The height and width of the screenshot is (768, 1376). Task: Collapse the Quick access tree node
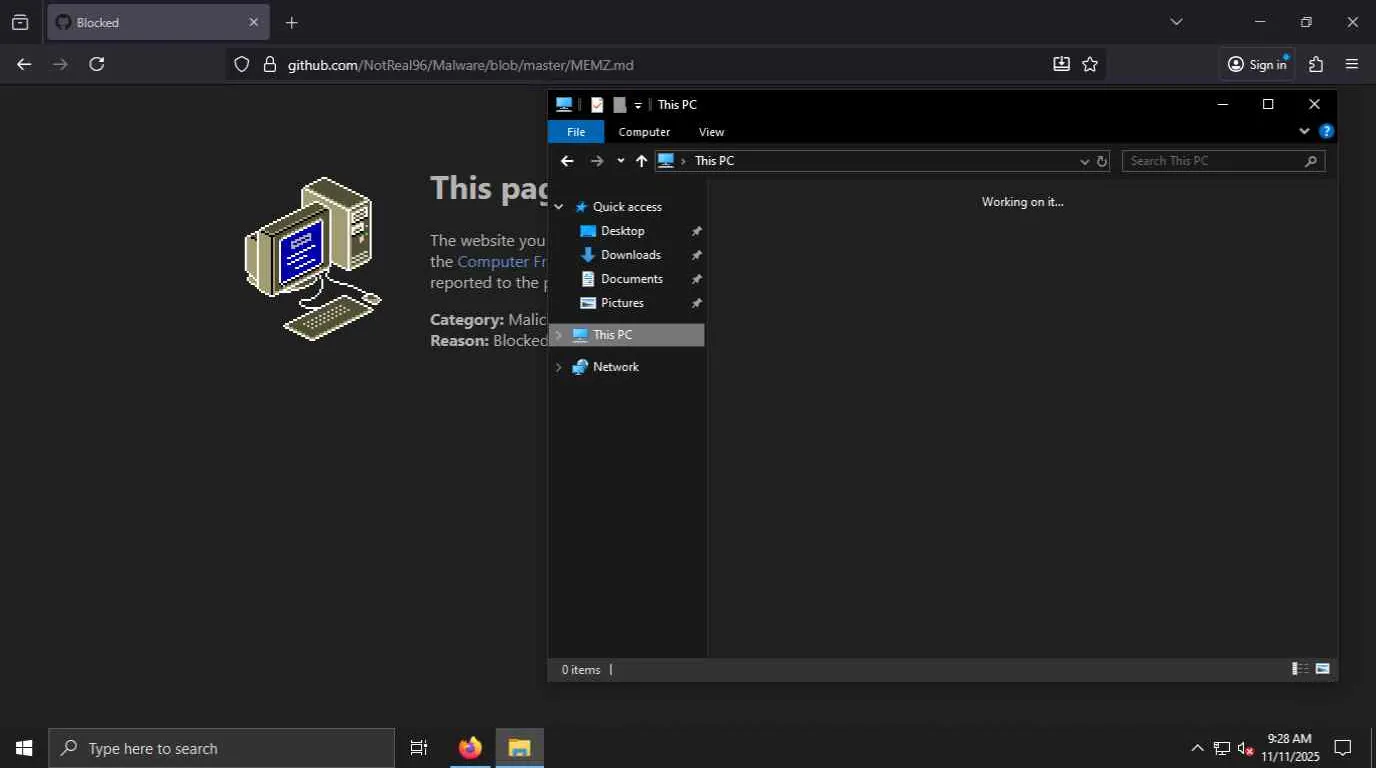tap(559, 207)
